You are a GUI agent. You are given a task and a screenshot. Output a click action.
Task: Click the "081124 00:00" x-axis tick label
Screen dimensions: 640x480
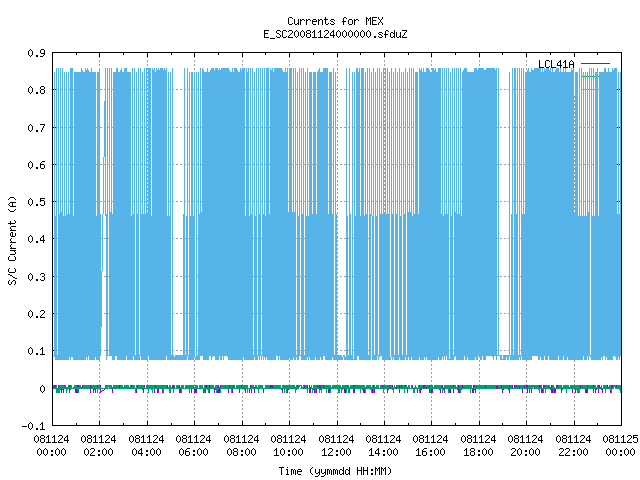click(x=51, y=446)
